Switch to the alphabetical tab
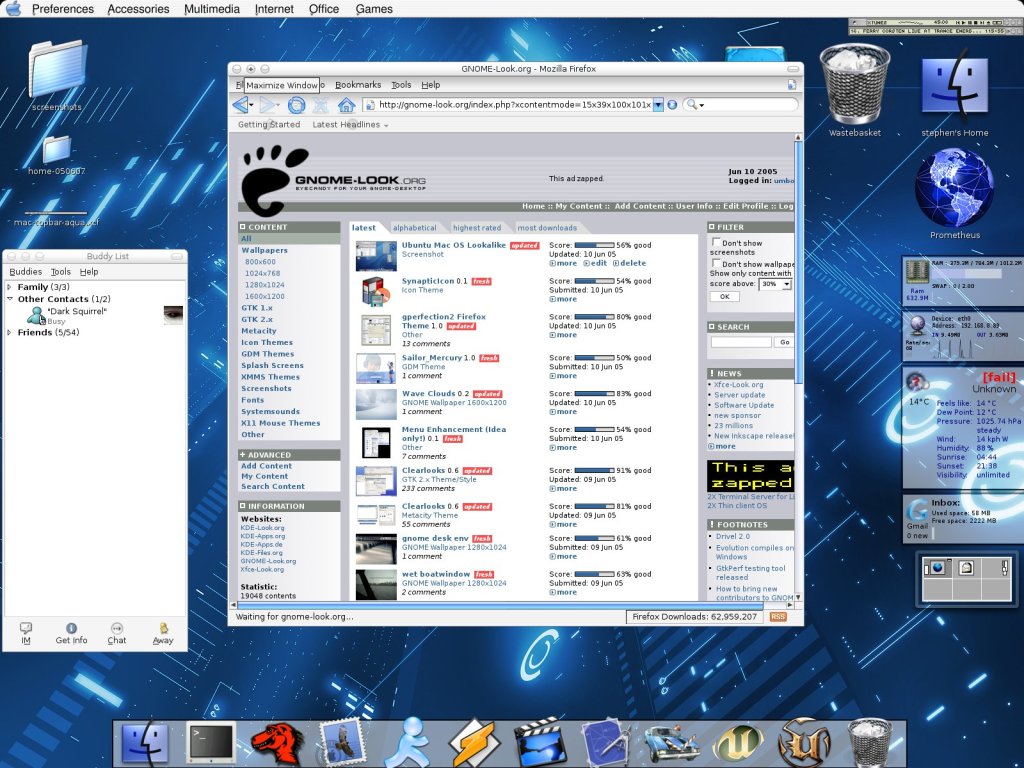Viewport: 1024px width, 768px height. (x=415, y=228)
